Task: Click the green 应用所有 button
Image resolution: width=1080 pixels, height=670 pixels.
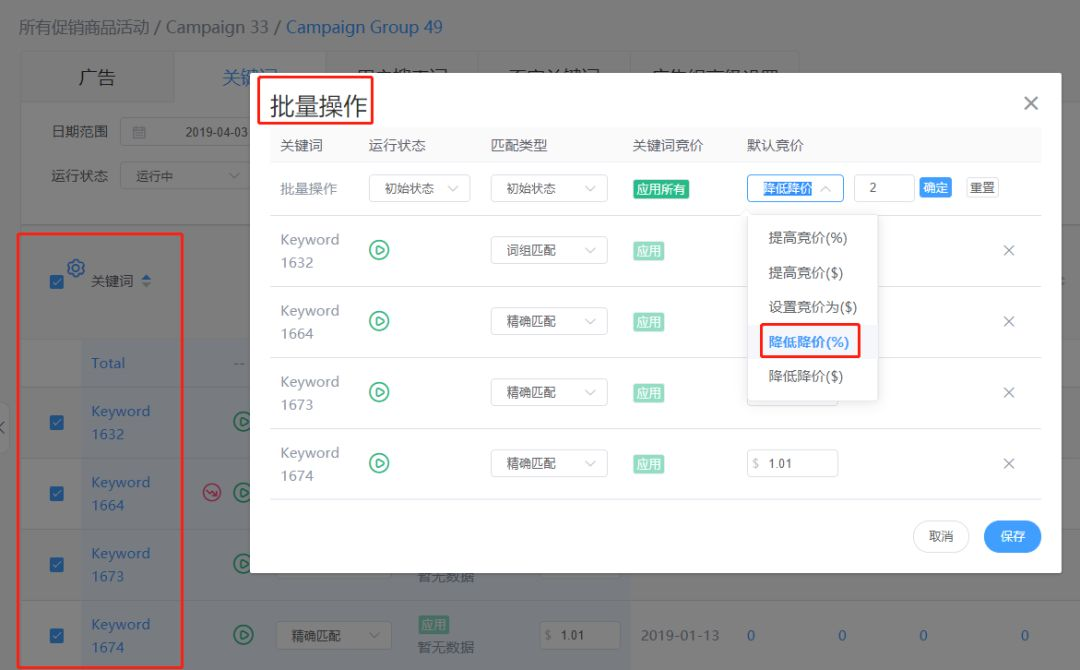Action: (660, 189)
